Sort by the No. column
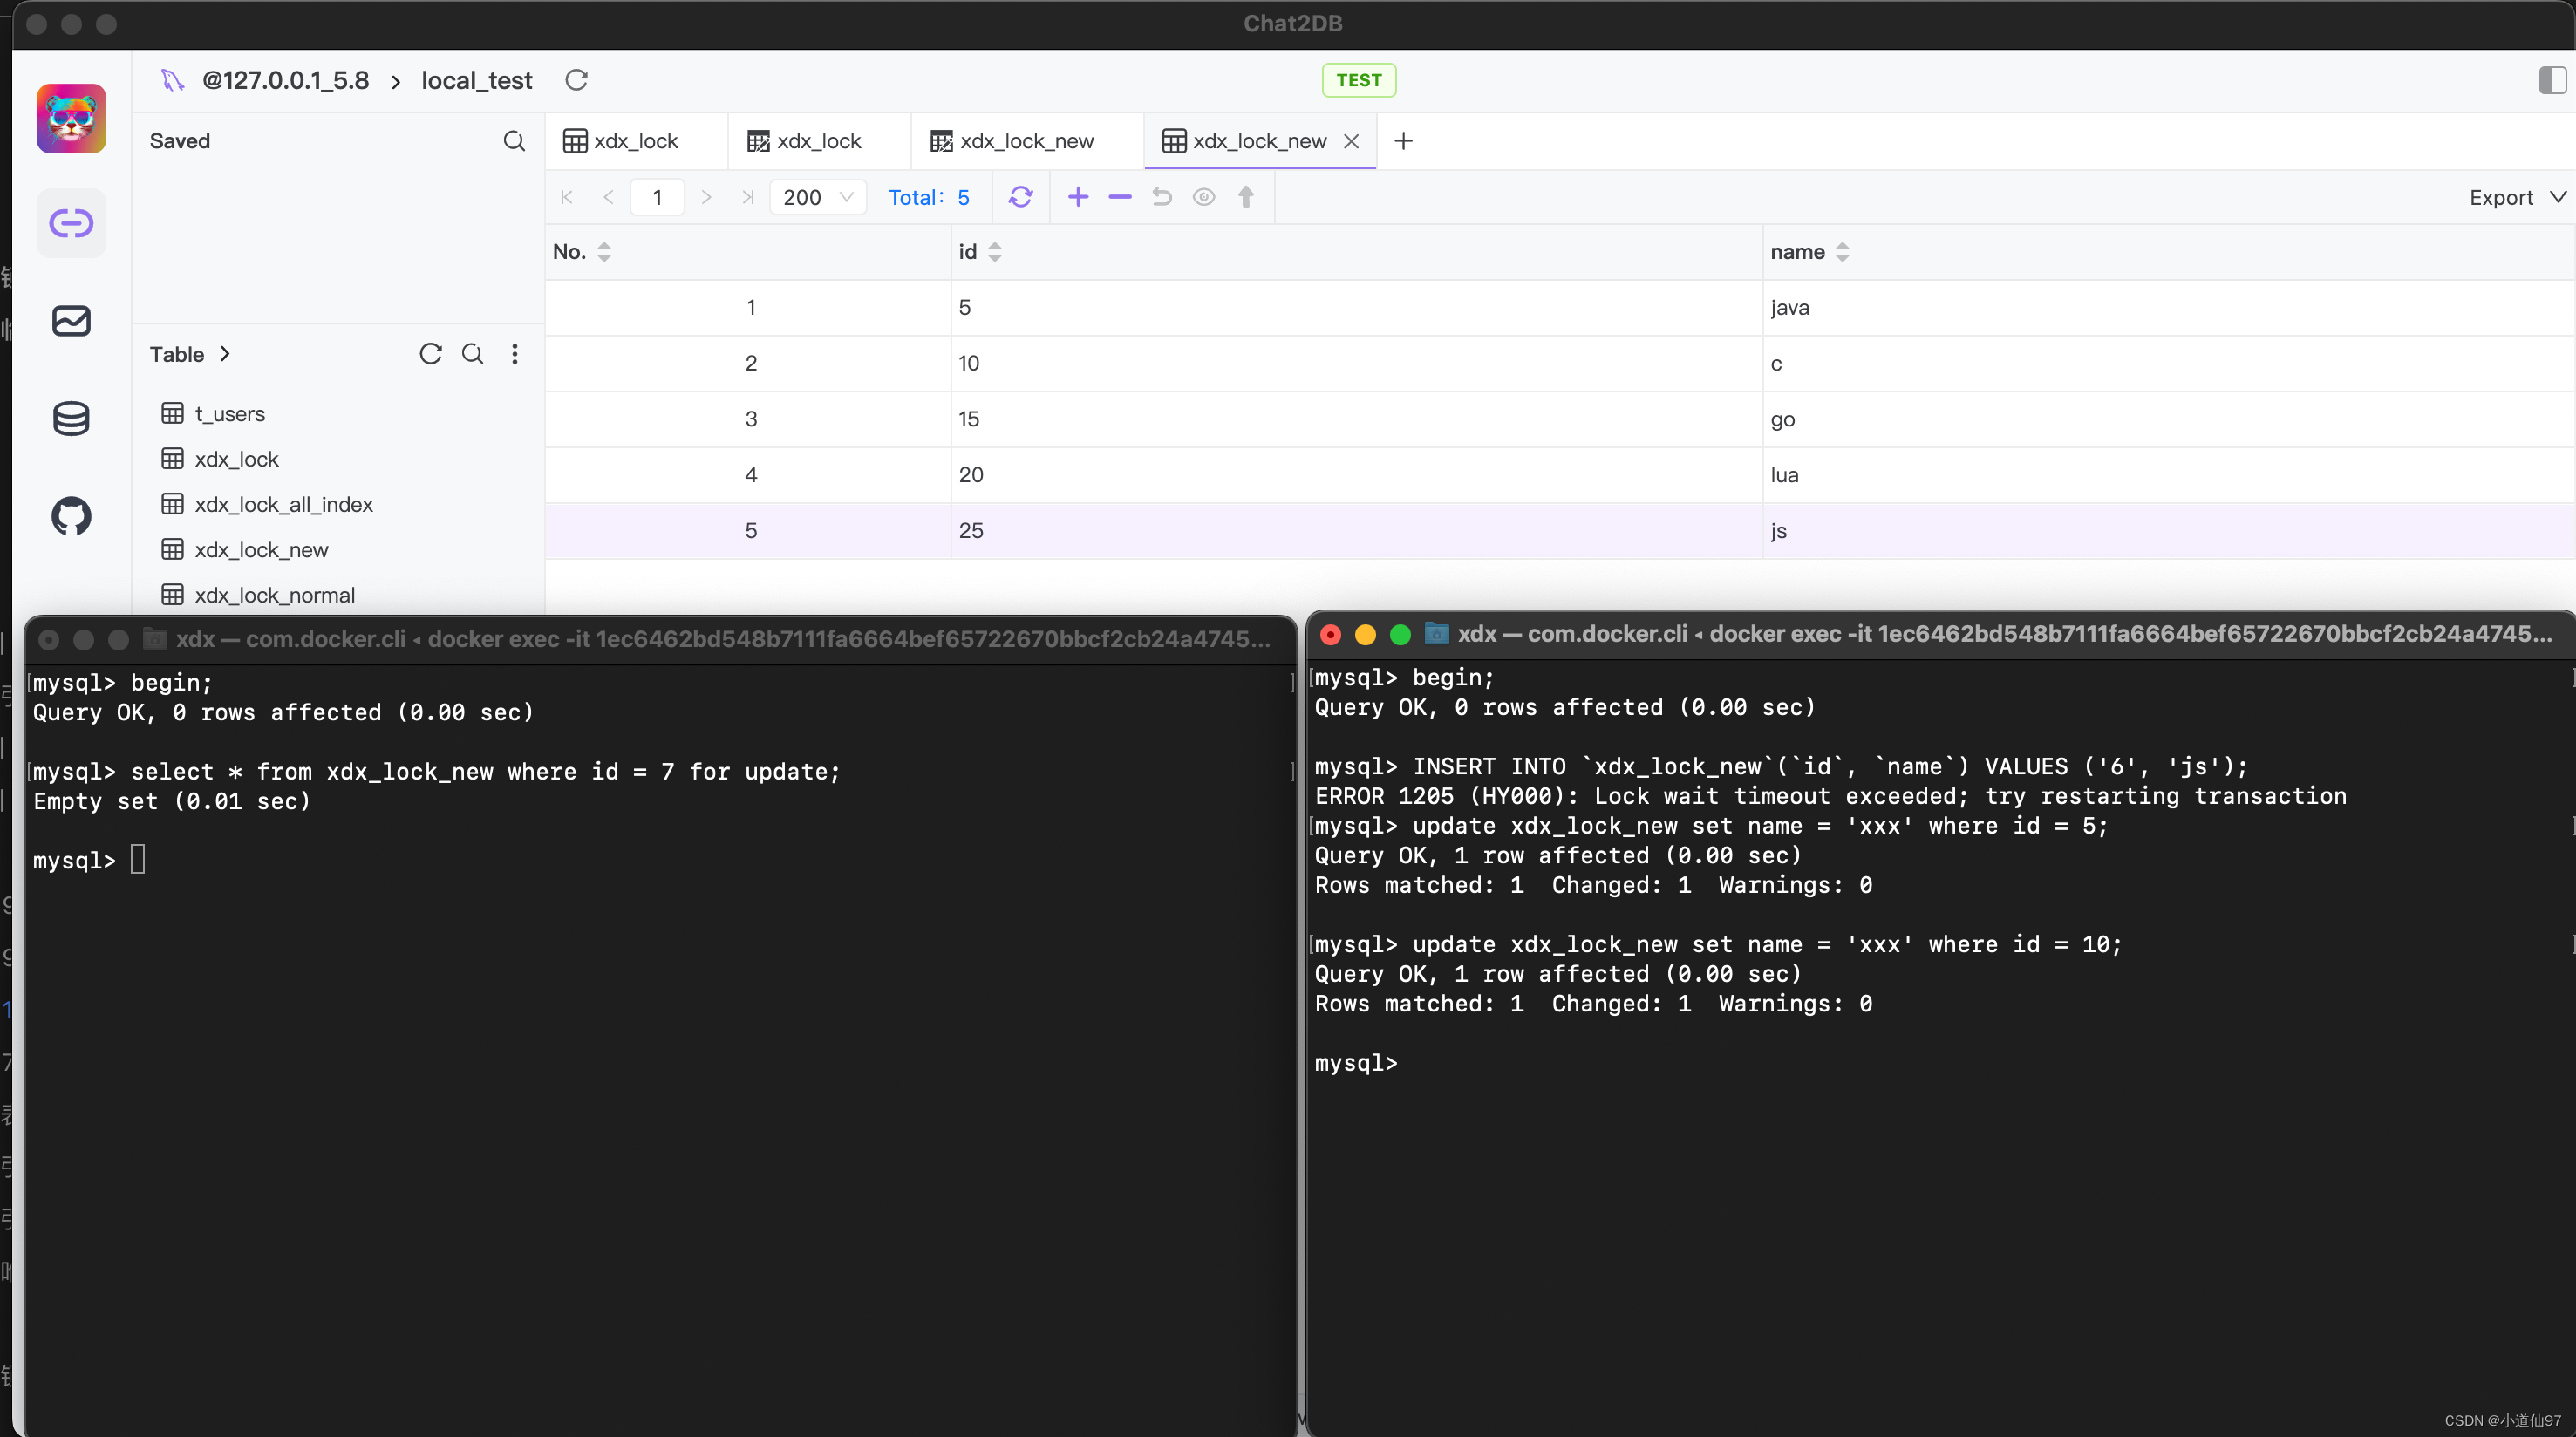Image resolution: width=2576 pixels, height=1437 pixels. point(604,252)
